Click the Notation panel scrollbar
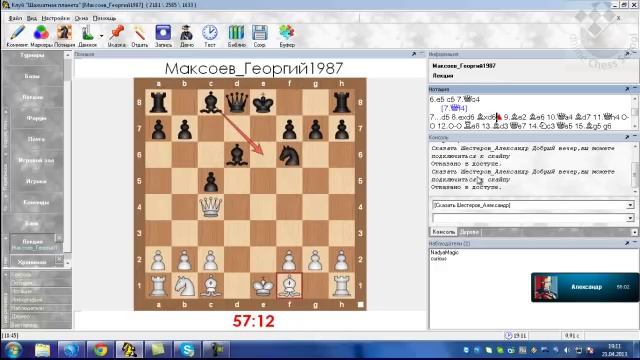This screenshot has height=360, width=640. (635, 112)
